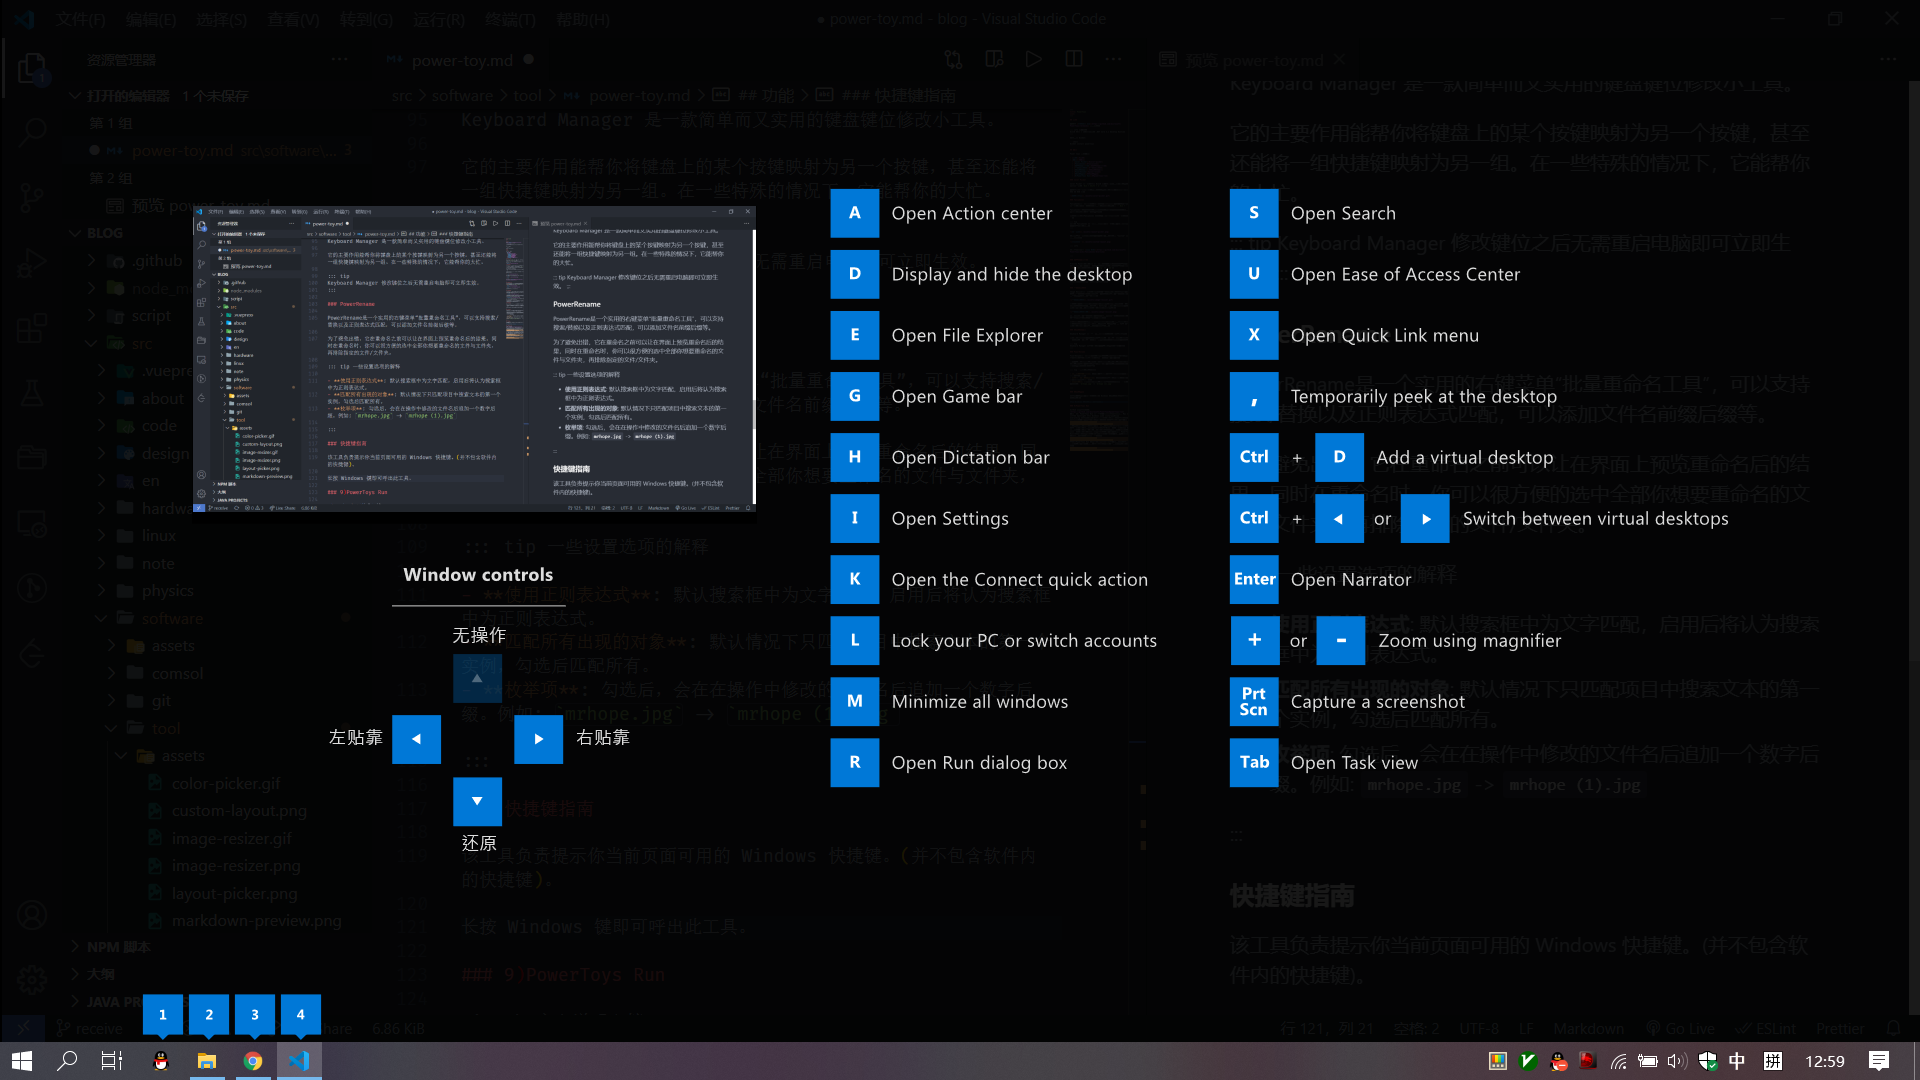Click the VS Code window thumbnail preview
1920x1080 pixels.
(474, 359)
